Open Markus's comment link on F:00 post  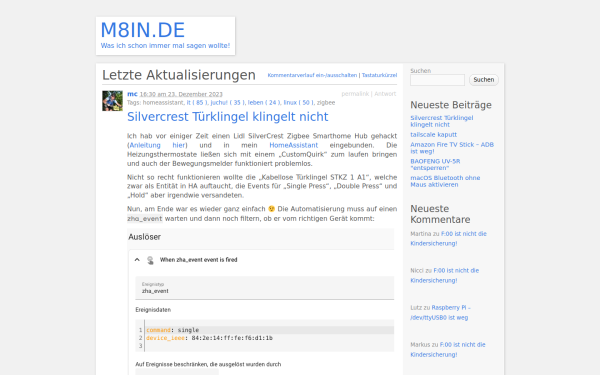coord(448,349)
